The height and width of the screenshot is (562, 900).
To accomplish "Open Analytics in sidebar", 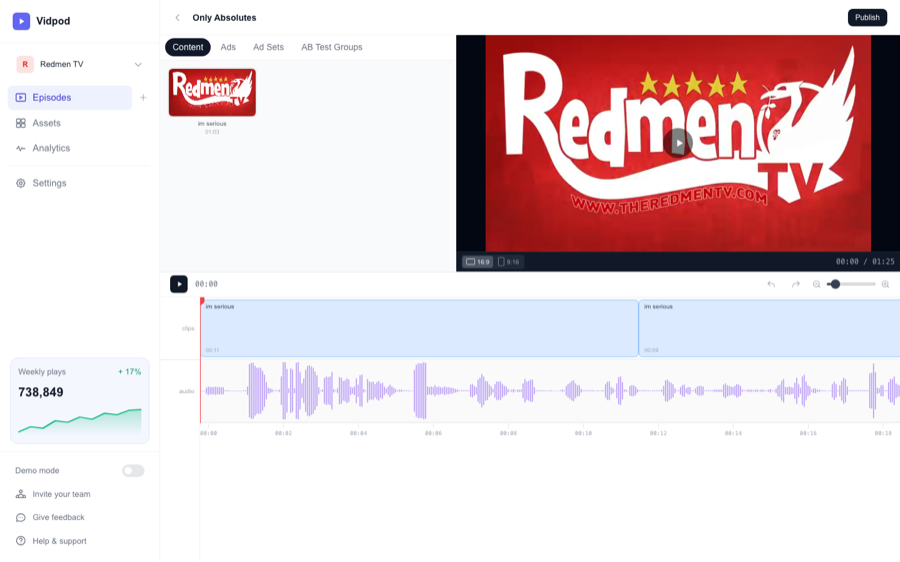I will tap(51, 148).
